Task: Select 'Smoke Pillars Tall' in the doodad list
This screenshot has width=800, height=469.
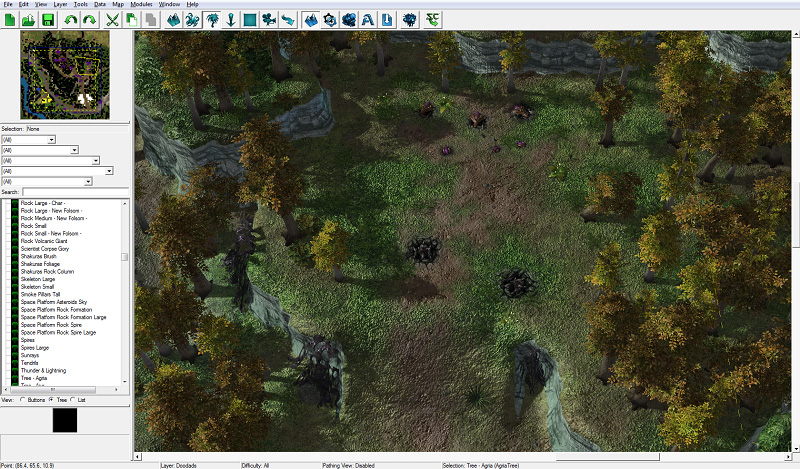Action: point(40,294)
